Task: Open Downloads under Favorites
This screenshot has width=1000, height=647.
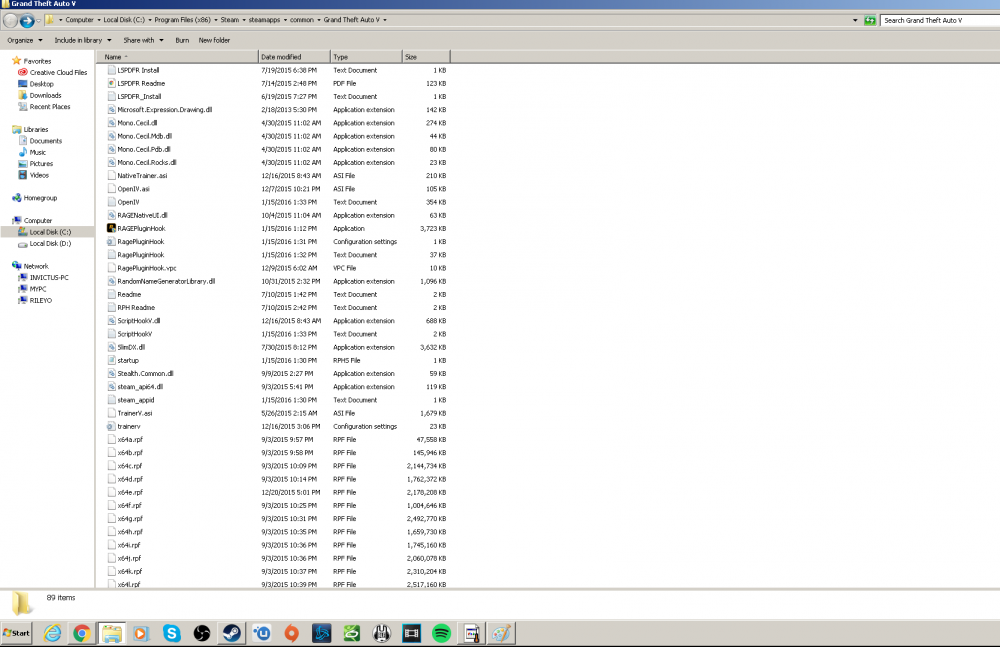Action: click(45, 96)
